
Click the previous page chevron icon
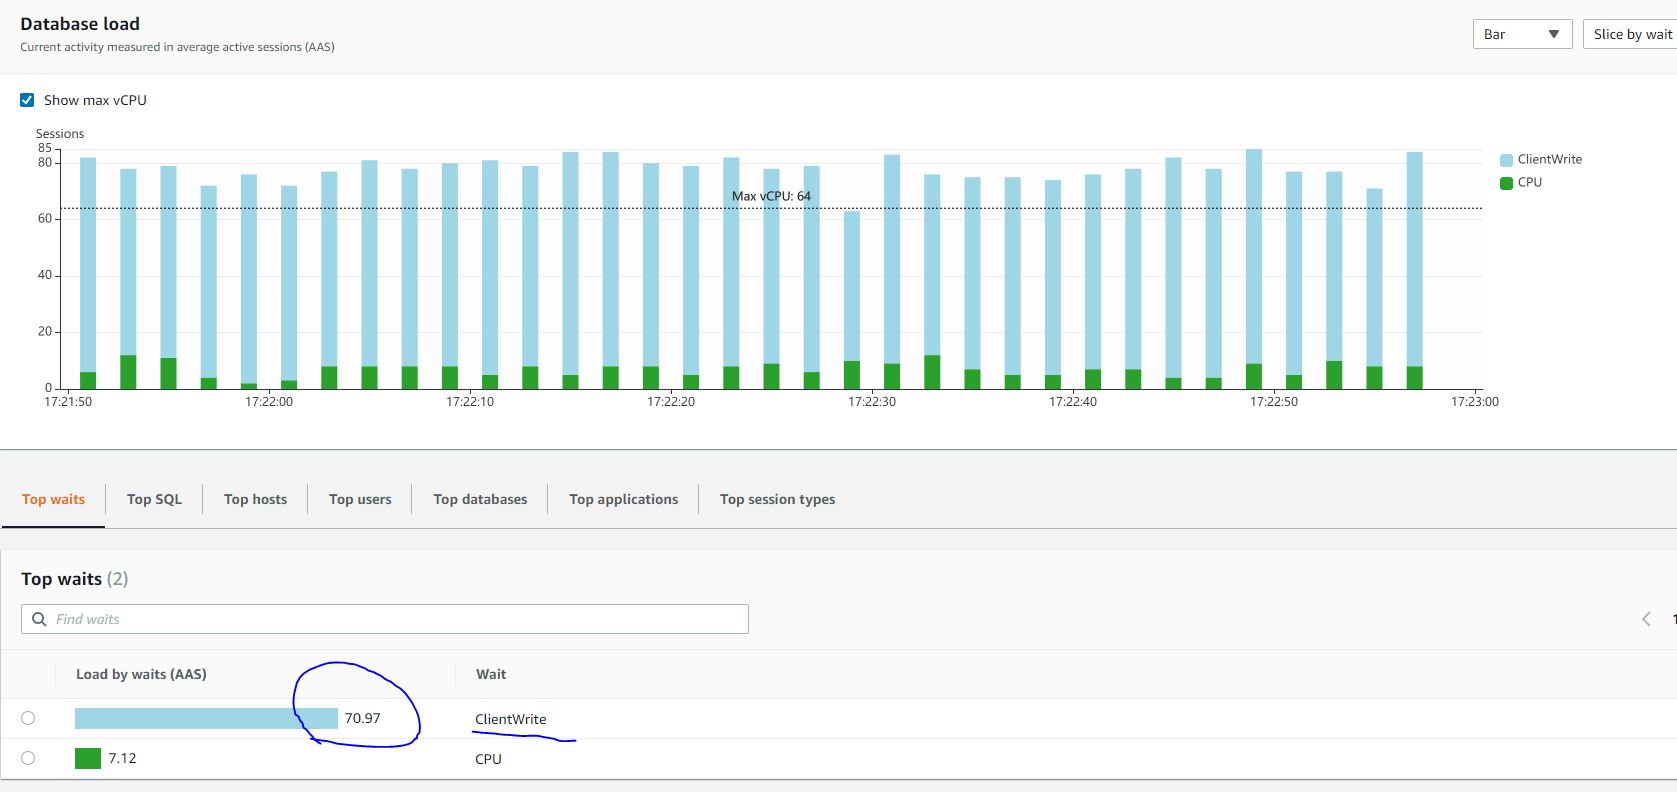click(1646, 619)
